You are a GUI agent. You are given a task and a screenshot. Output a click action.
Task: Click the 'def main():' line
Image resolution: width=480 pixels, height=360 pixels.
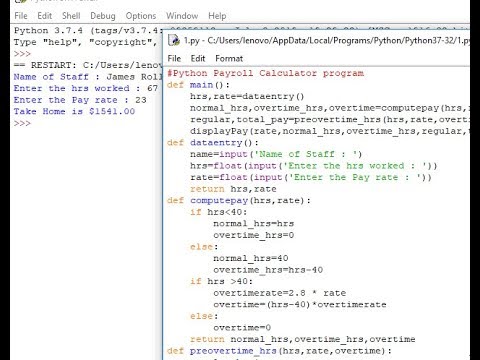tap(198, 85)
